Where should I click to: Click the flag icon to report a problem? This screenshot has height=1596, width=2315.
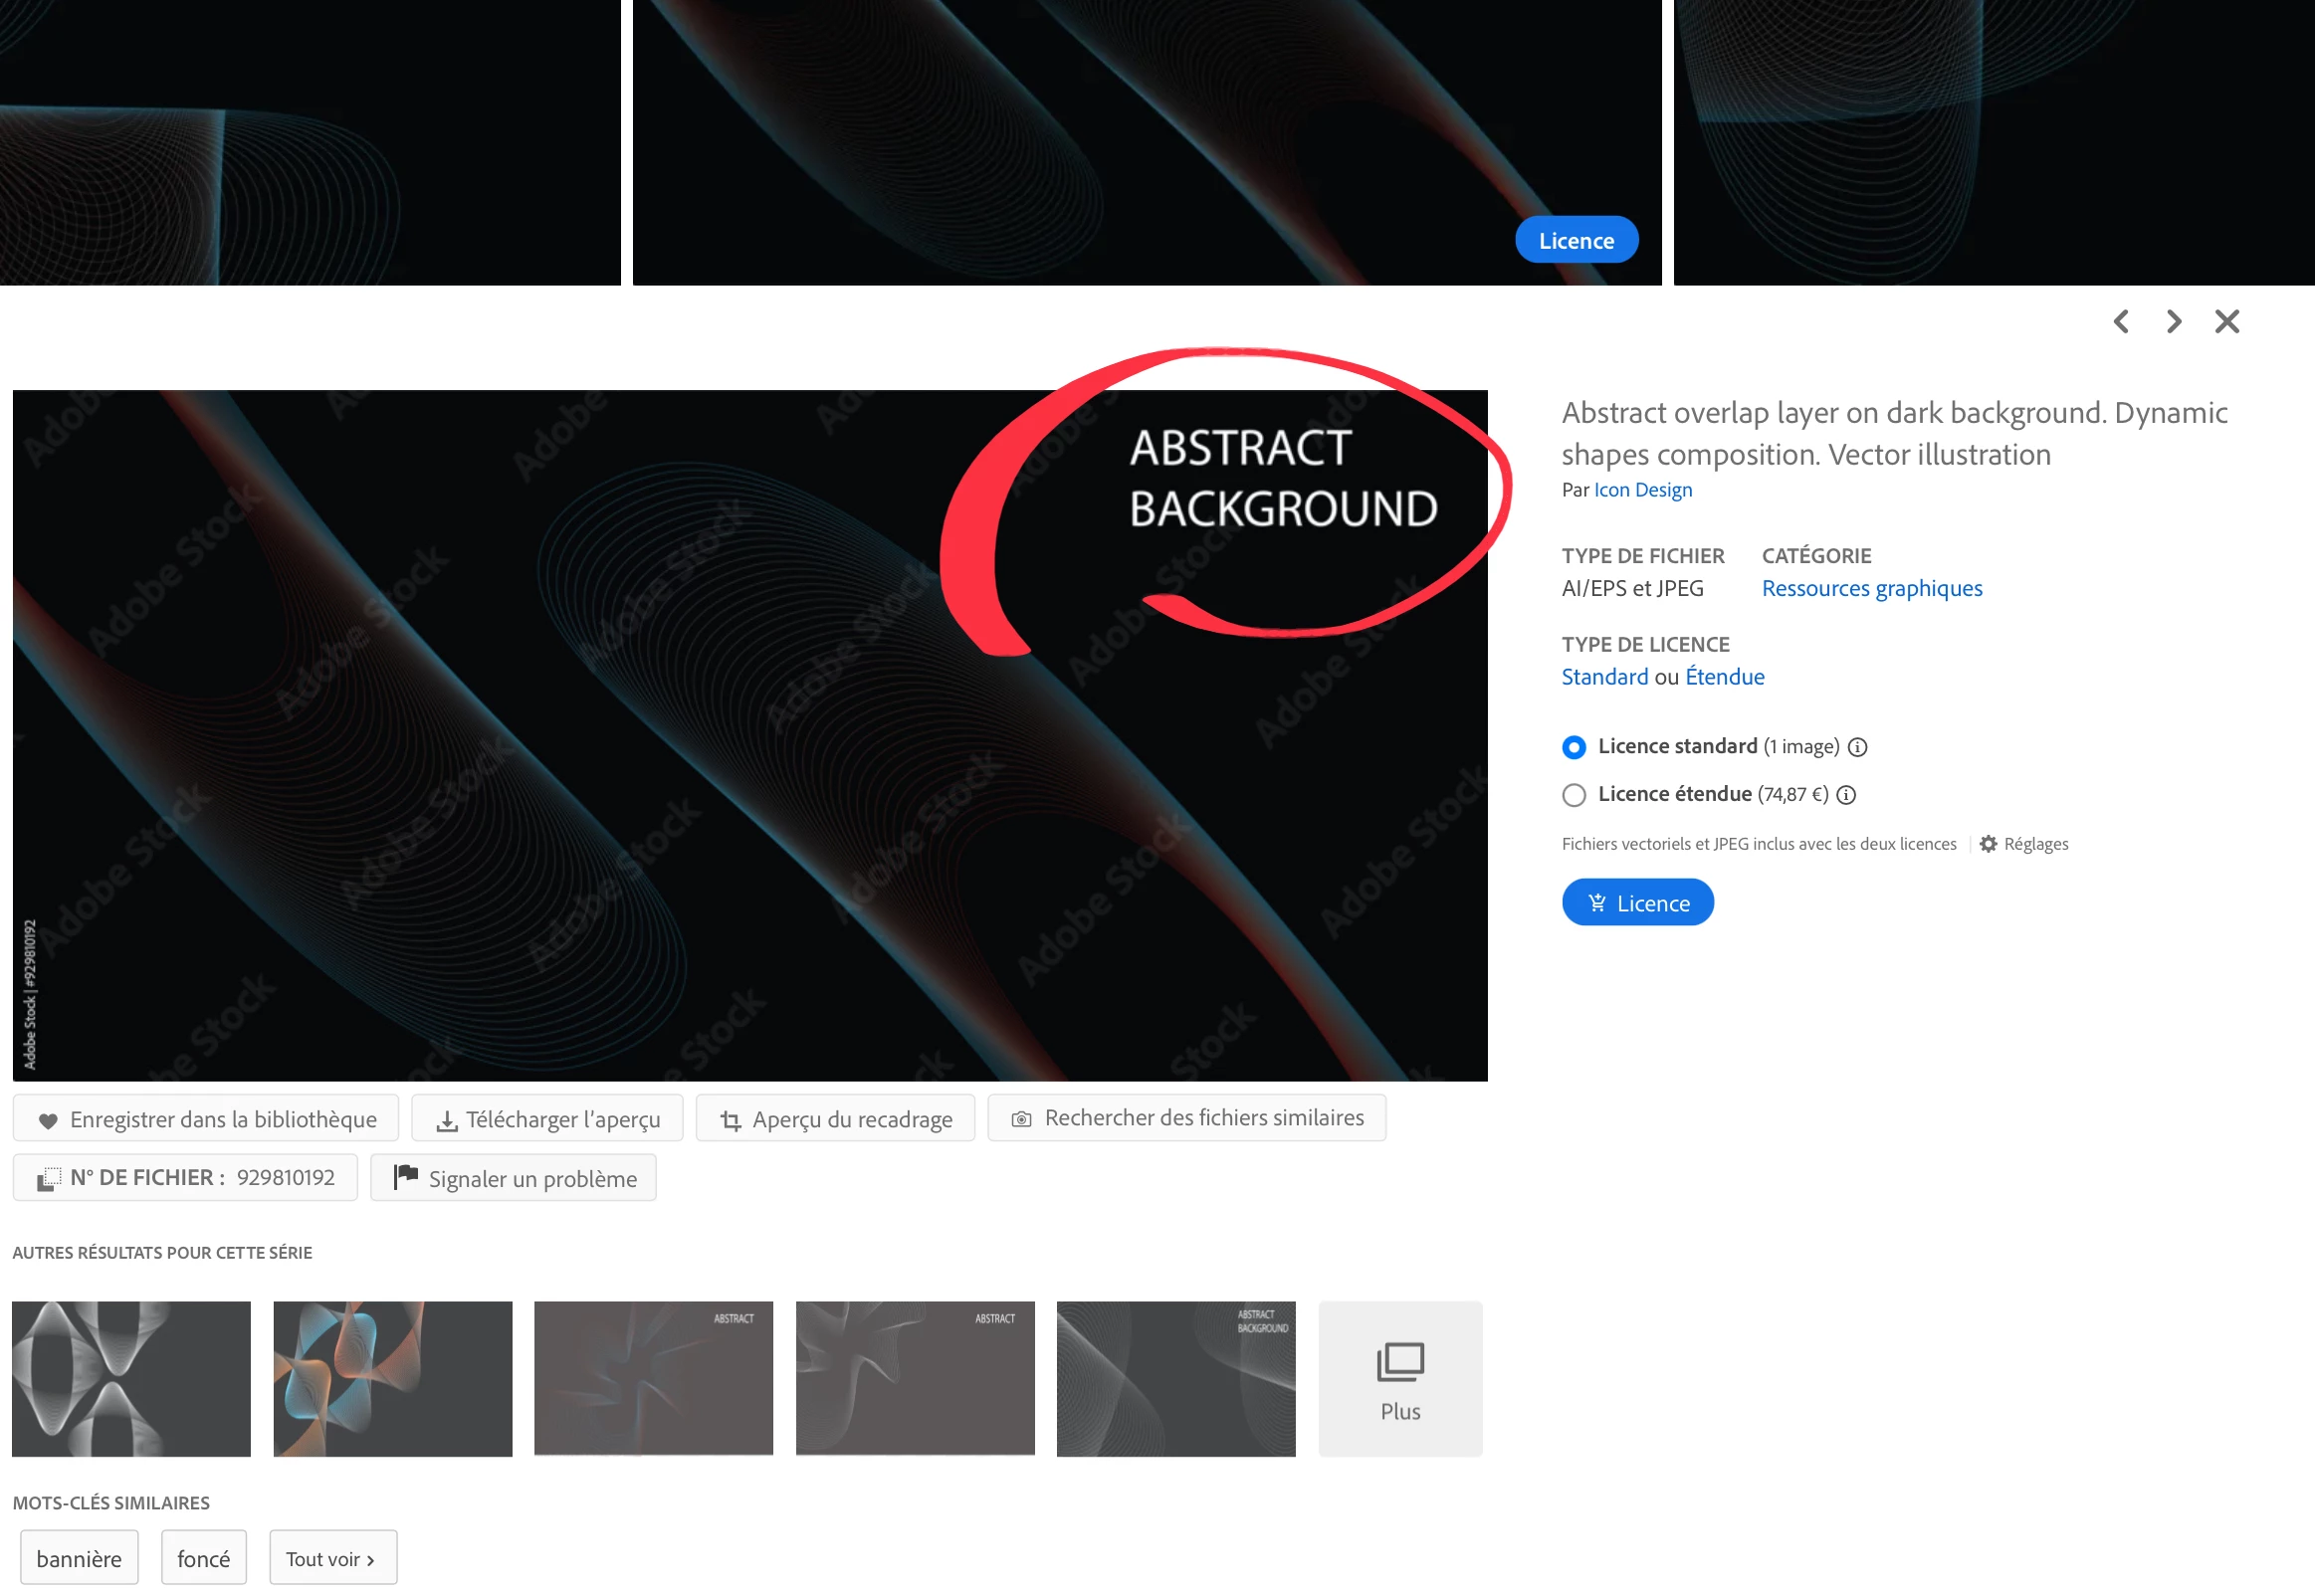click(405, 1177)
